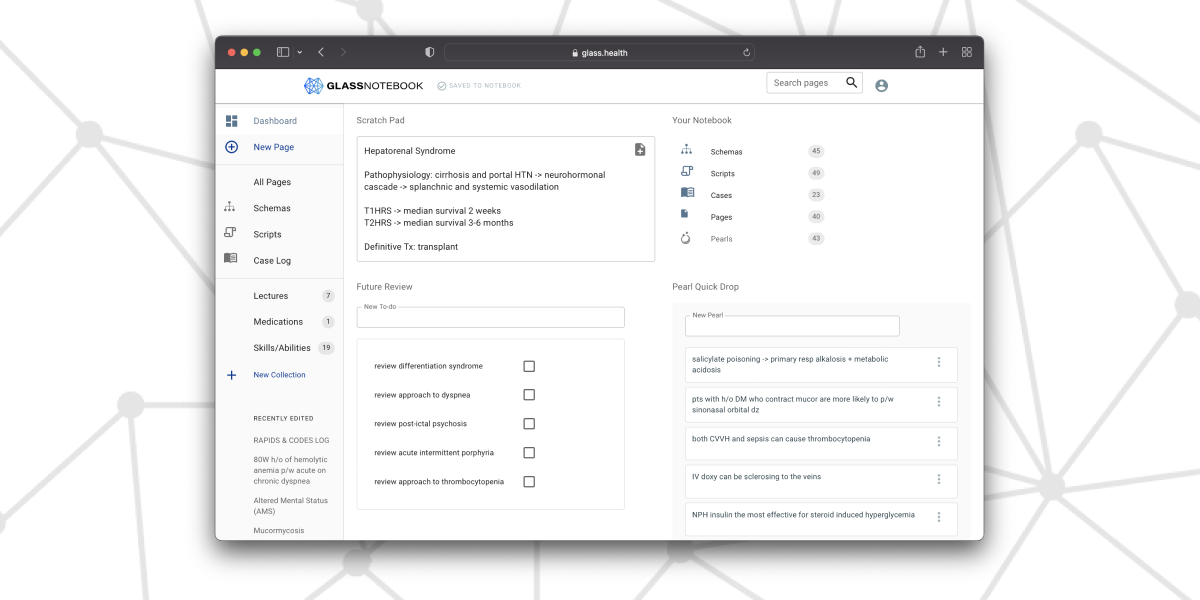Click into the New To-do field
Screen dimensions: 1200x600
click(x=490, y=318)
